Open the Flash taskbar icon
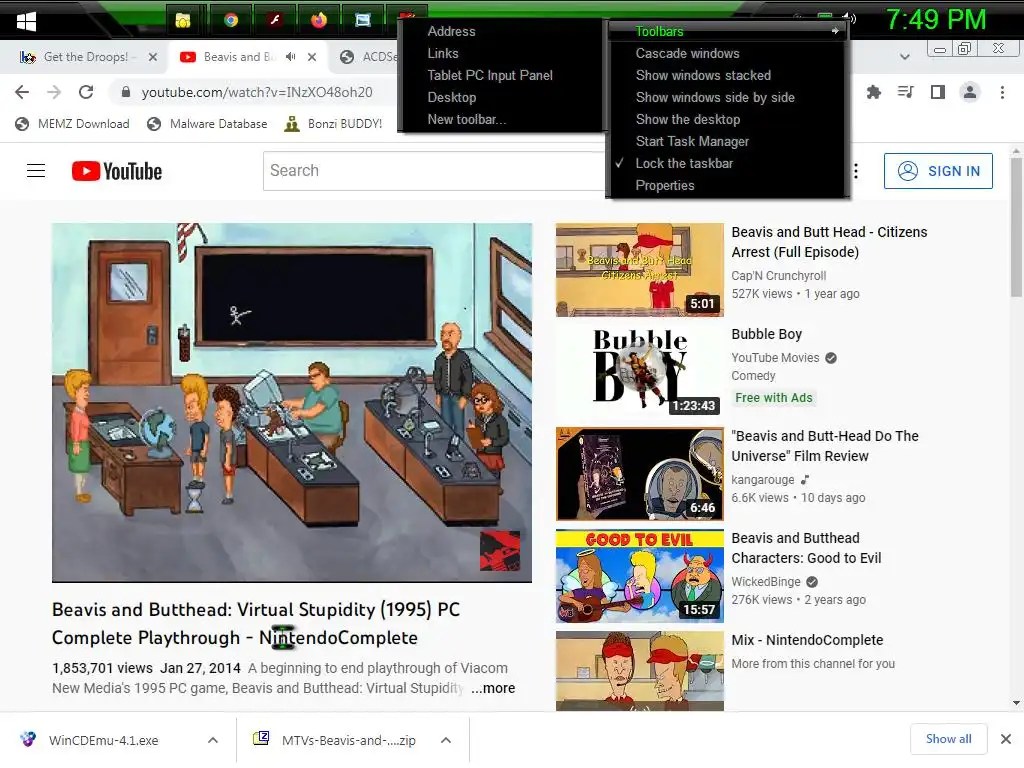1024x768 pixels. [x=275, y=20]
